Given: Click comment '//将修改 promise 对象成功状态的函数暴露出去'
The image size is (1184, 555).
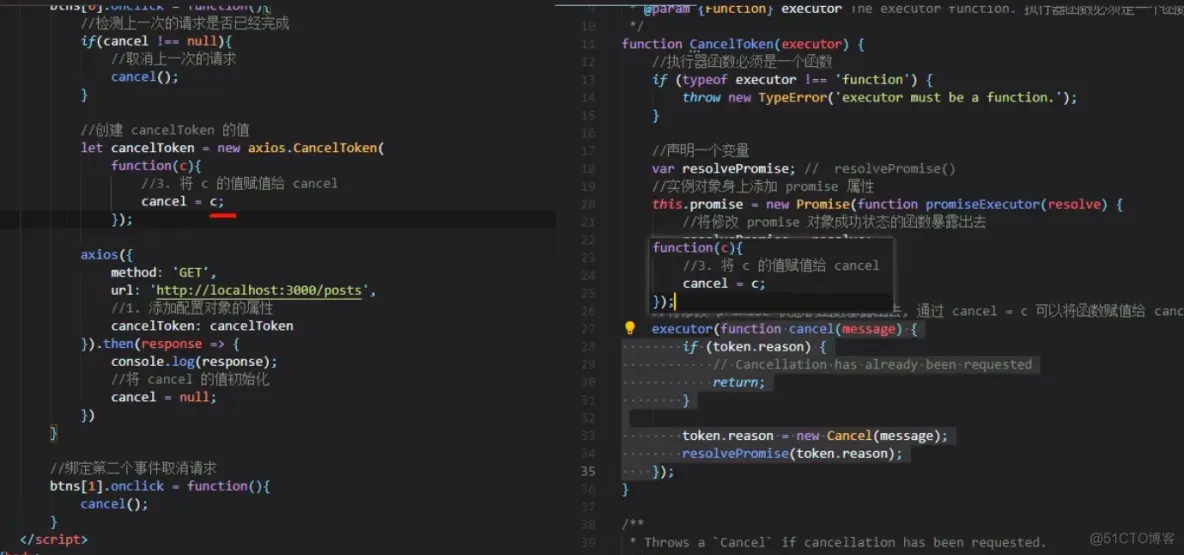Looking at the screenshot, I should (834, 222).
